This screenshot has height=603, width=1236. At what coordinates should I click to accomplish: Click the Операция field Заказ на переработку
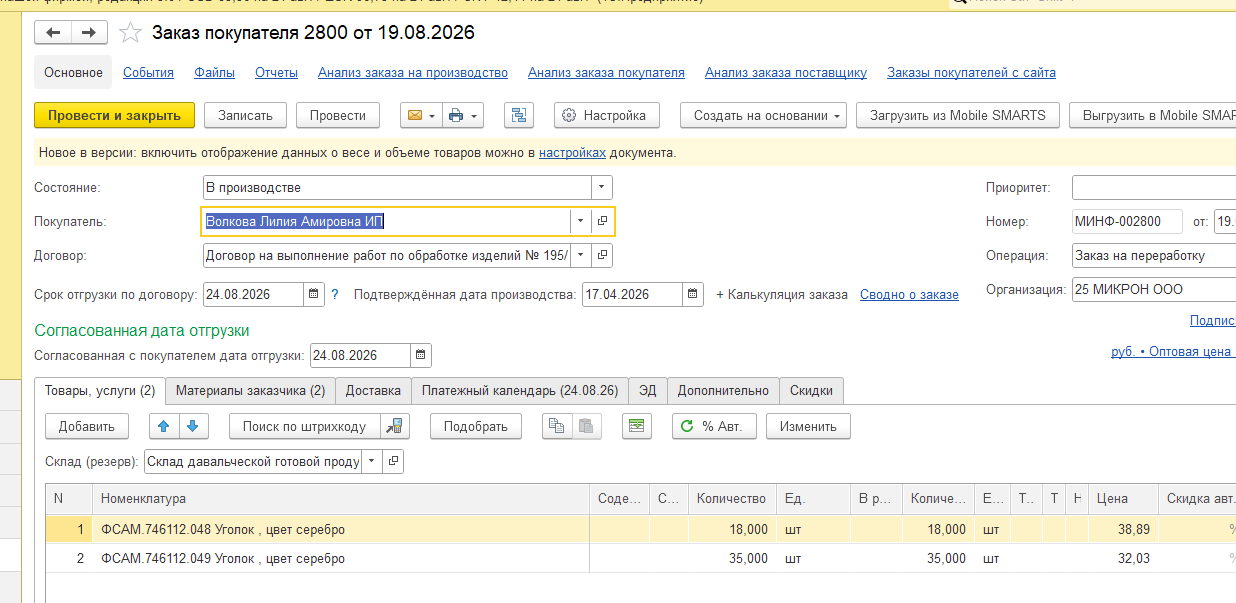pyautogui.click(x=1153, y=255)
